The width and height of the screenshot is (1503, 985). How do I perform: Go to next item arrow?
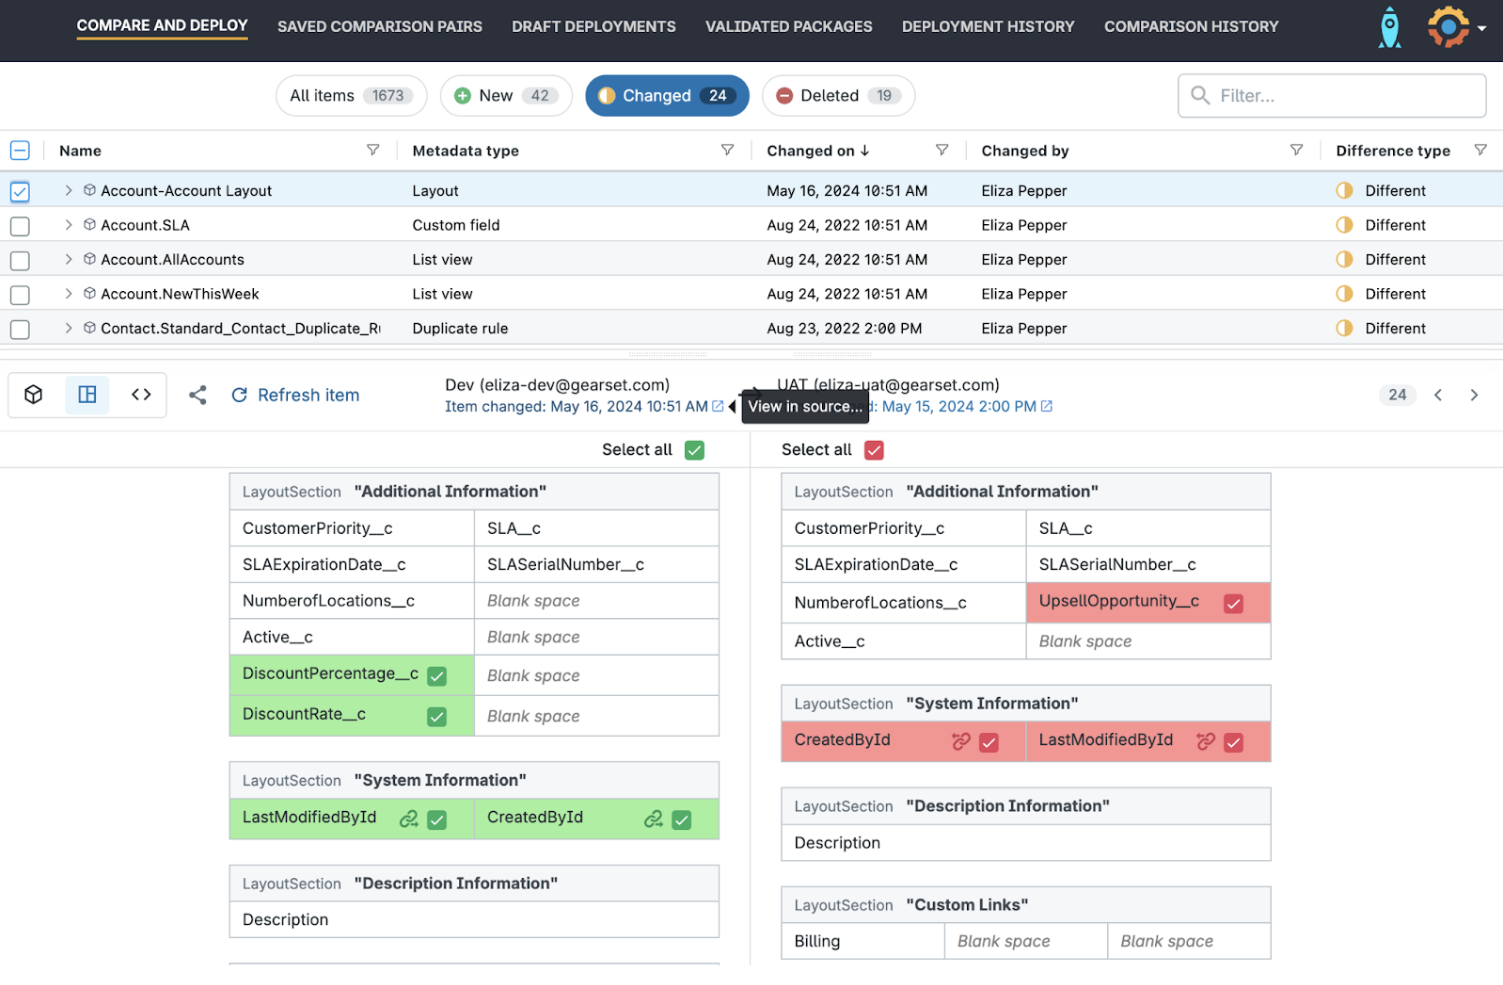point(1473,395)
